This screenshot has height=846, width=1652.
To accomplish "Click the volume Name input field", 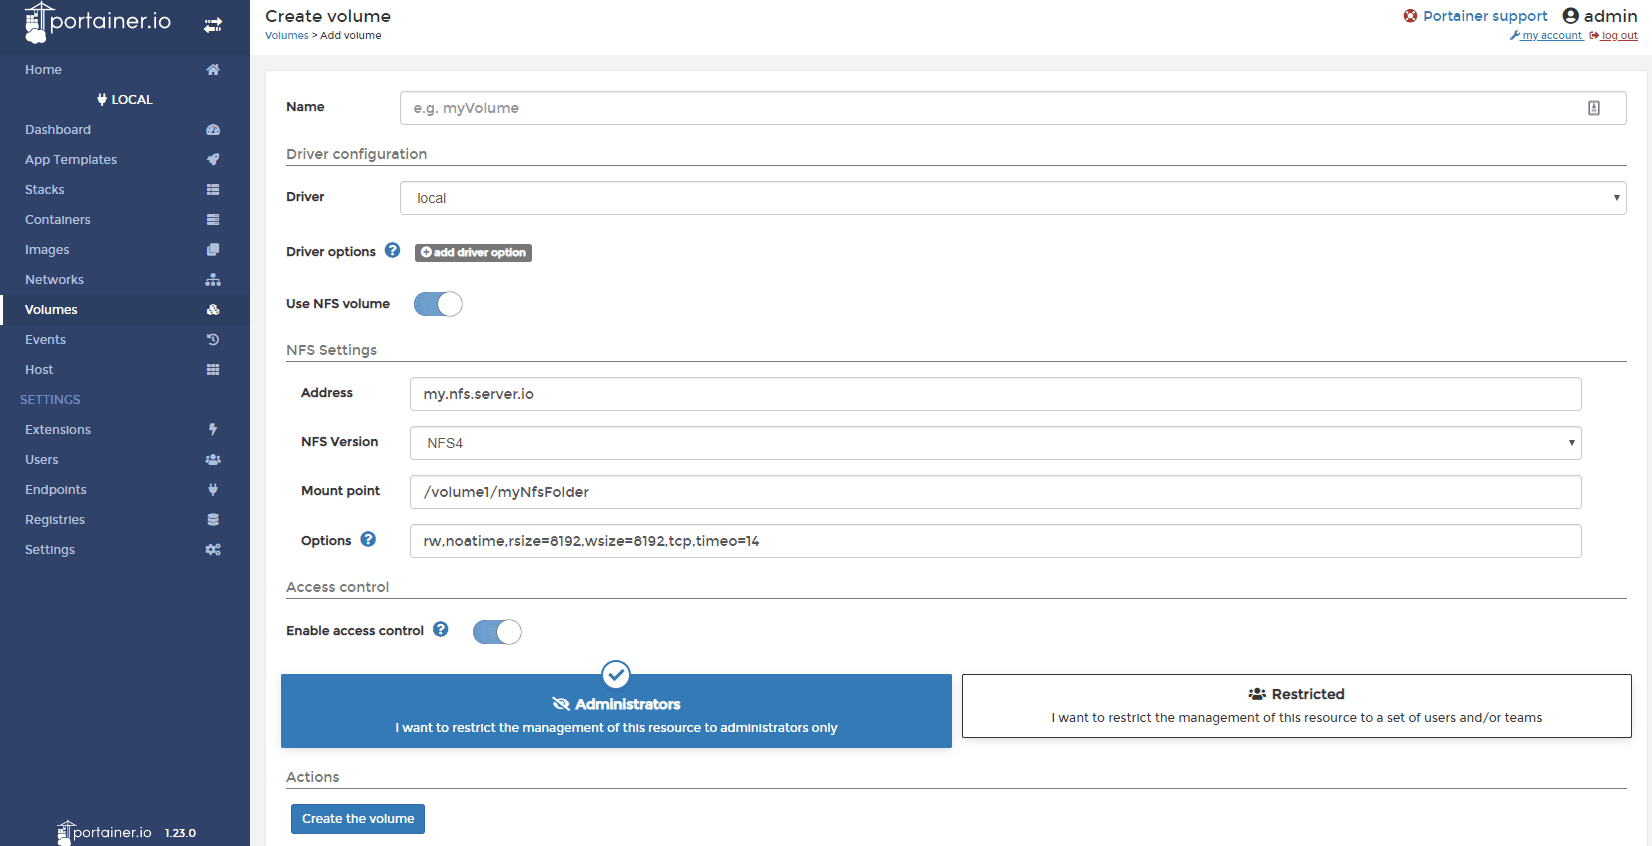I will coord(1013,108).
